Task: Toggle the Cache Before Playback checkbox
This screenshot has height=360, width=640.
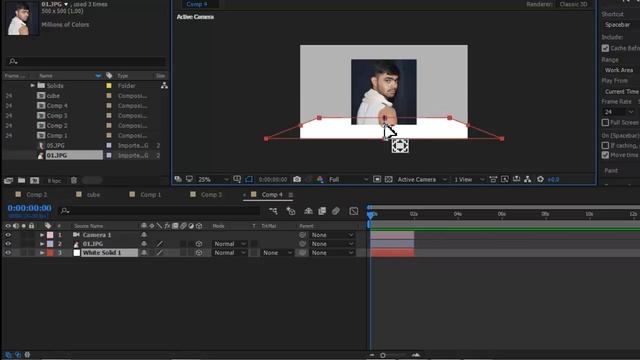Action: [605, 48]
